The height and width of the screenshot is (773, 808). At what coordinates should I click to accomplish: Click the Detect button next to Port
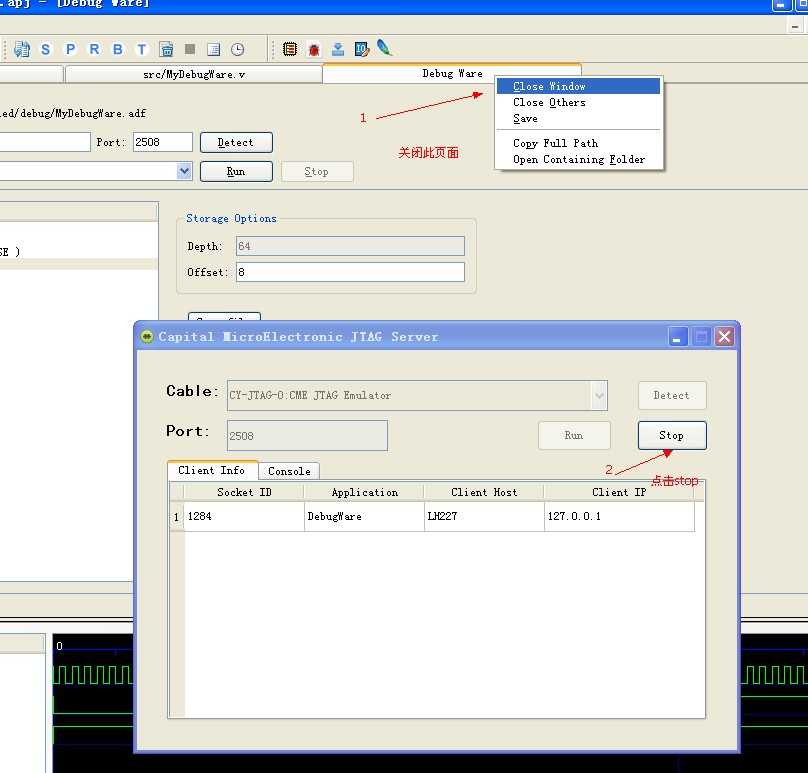(x=236, y=142)
